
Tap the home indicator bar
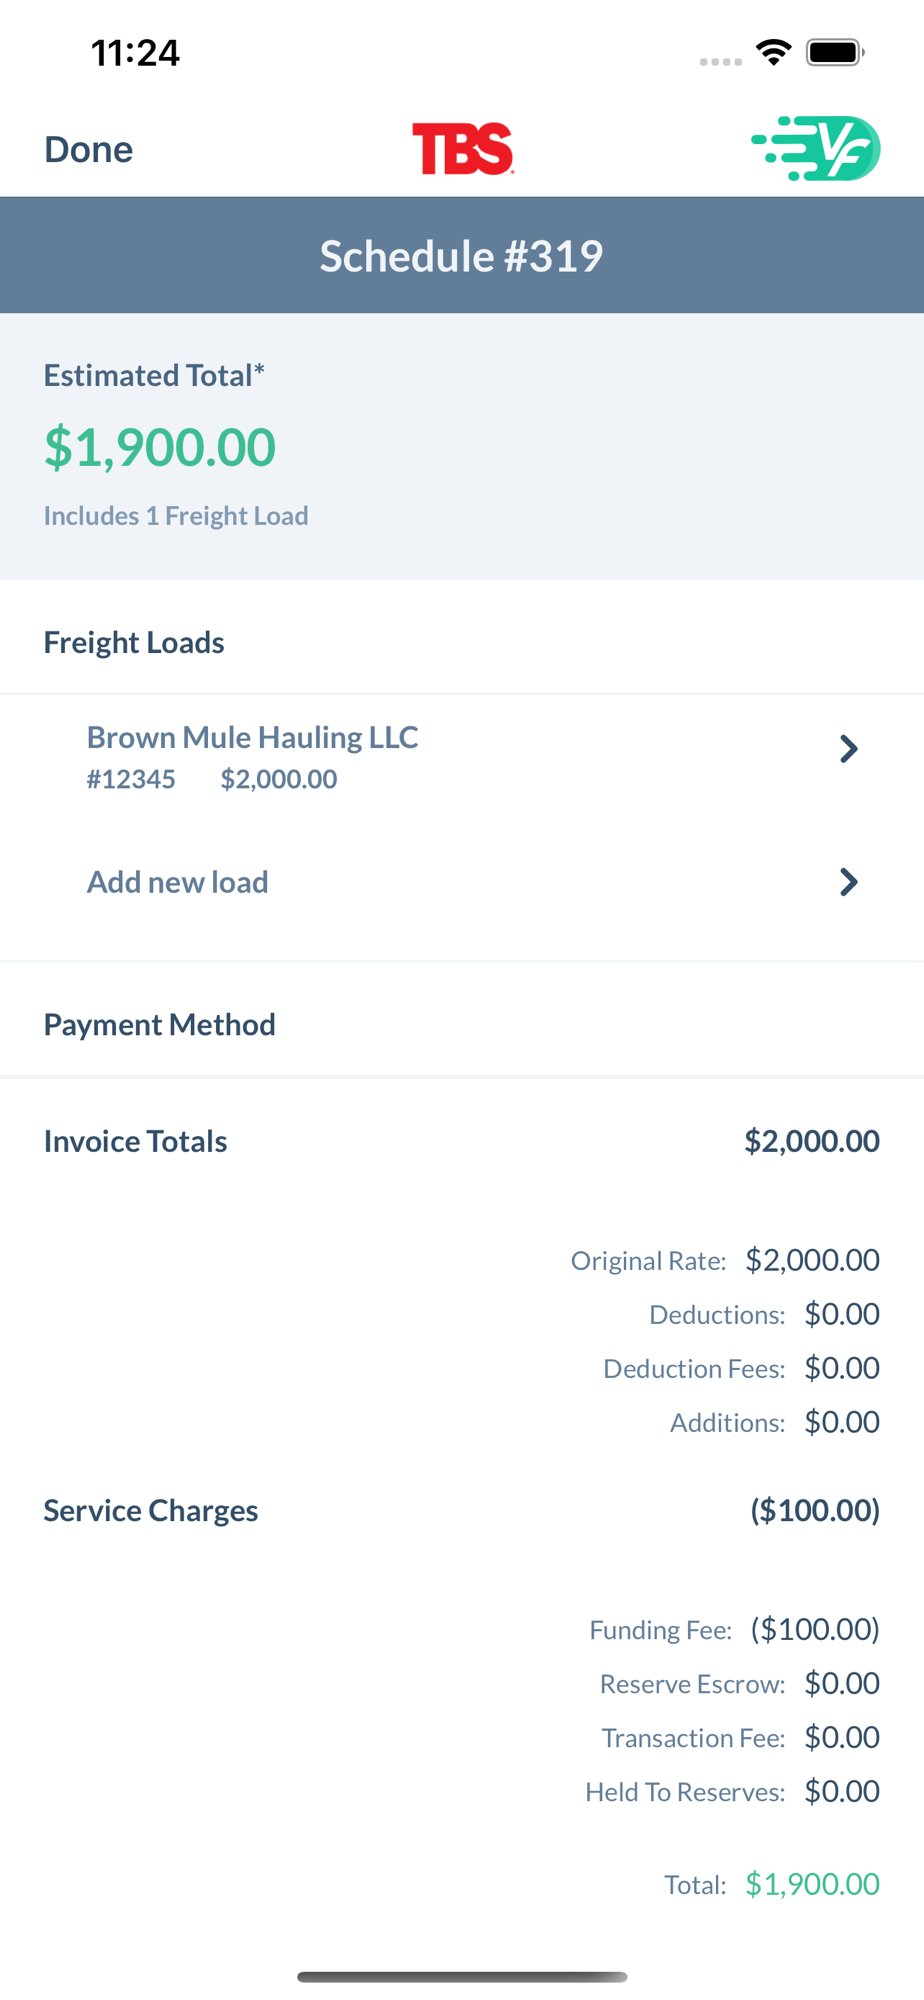[462, 1977]
